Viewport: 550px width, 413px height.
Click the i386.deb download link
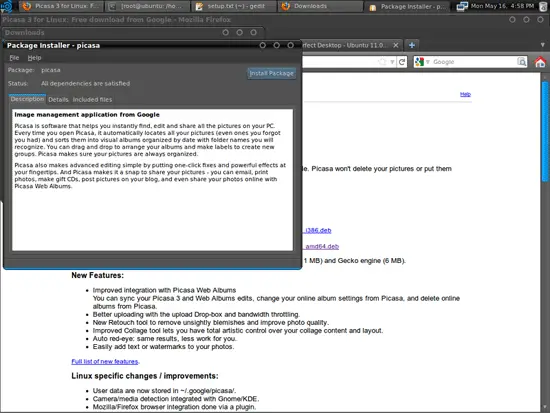tap(318, 231)
